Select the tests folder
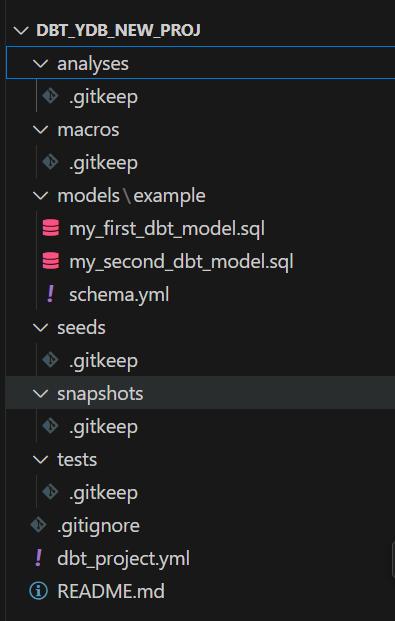 pyautogui.click(x=200, y=459)
